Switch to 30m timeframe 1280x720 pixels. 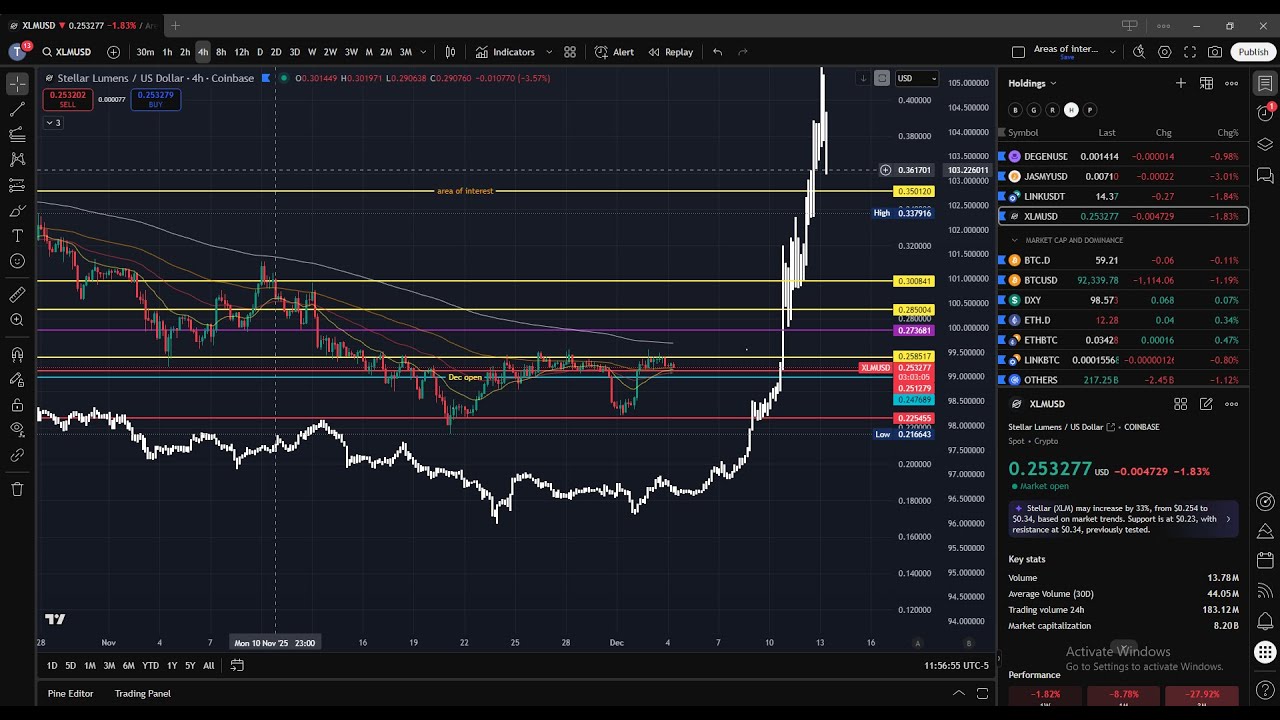coord(145,52)
